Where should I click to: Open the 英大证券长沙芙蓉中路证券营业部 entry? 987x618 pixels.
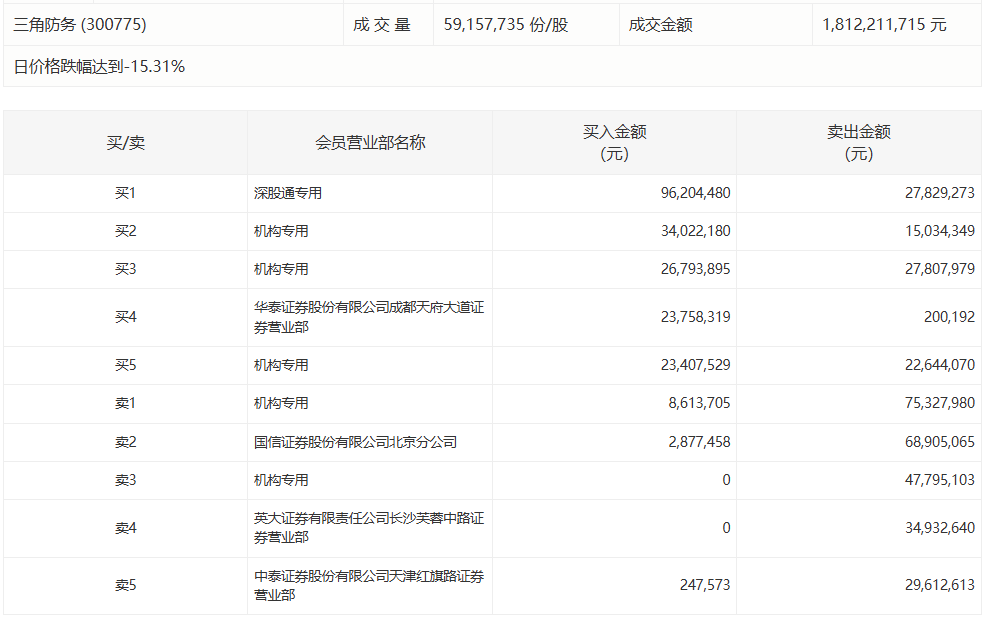click(x=368, y=527)
